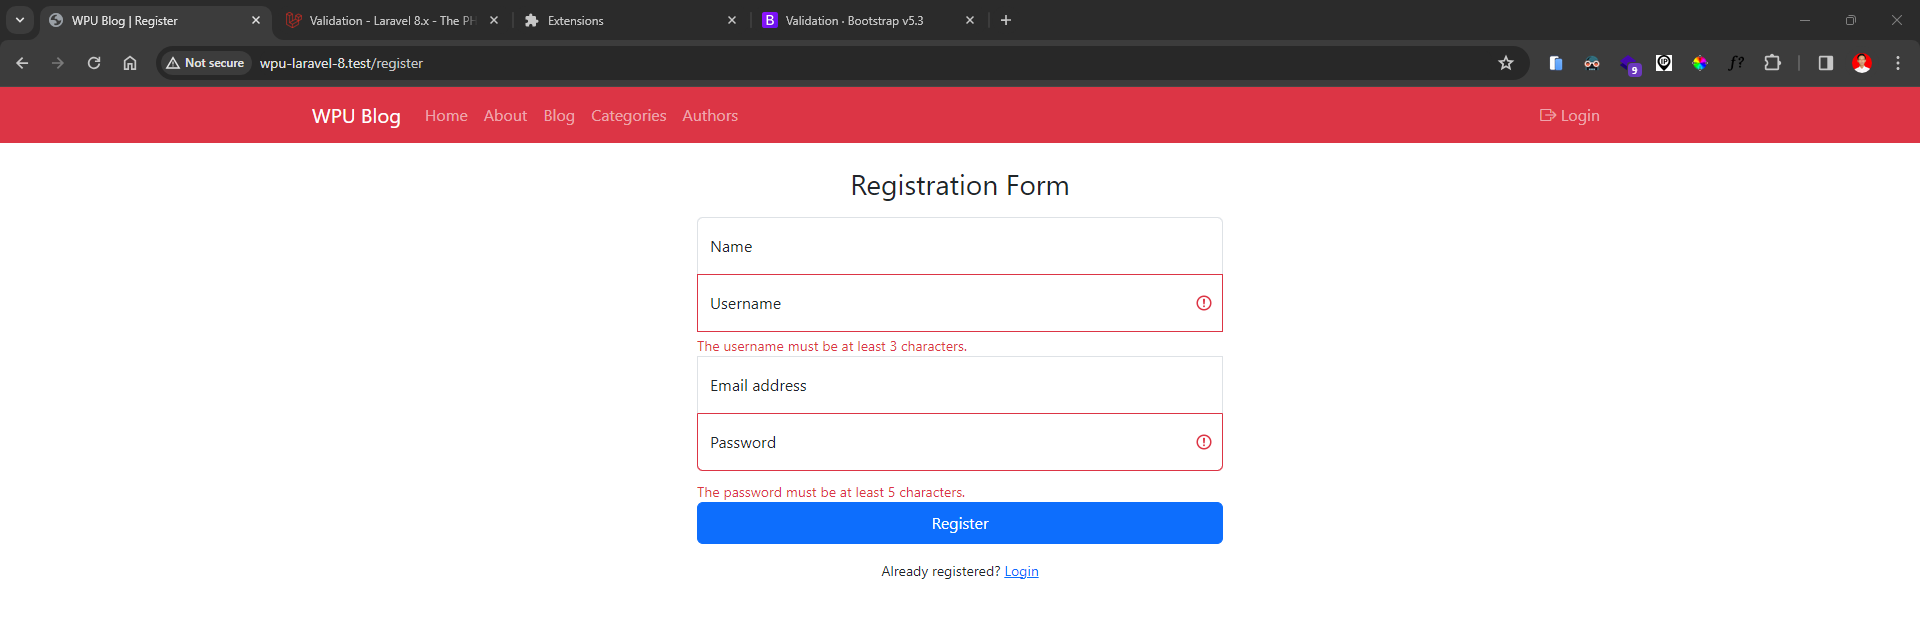1920x625 pixels.
Task: Click the Registration Form heading
Action: (x=960, y=185)
